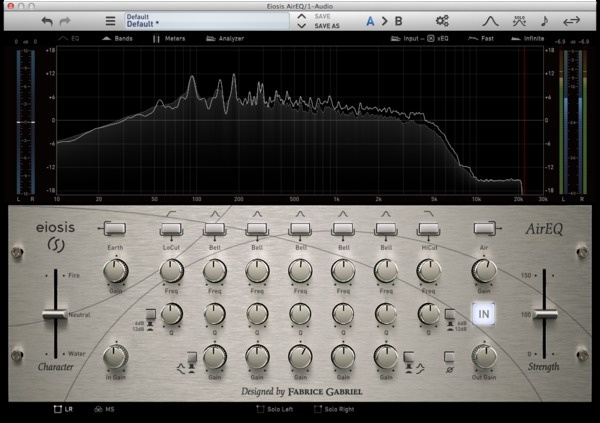
Task: Toggle the IN bypass button
Action: click(484, 314)
